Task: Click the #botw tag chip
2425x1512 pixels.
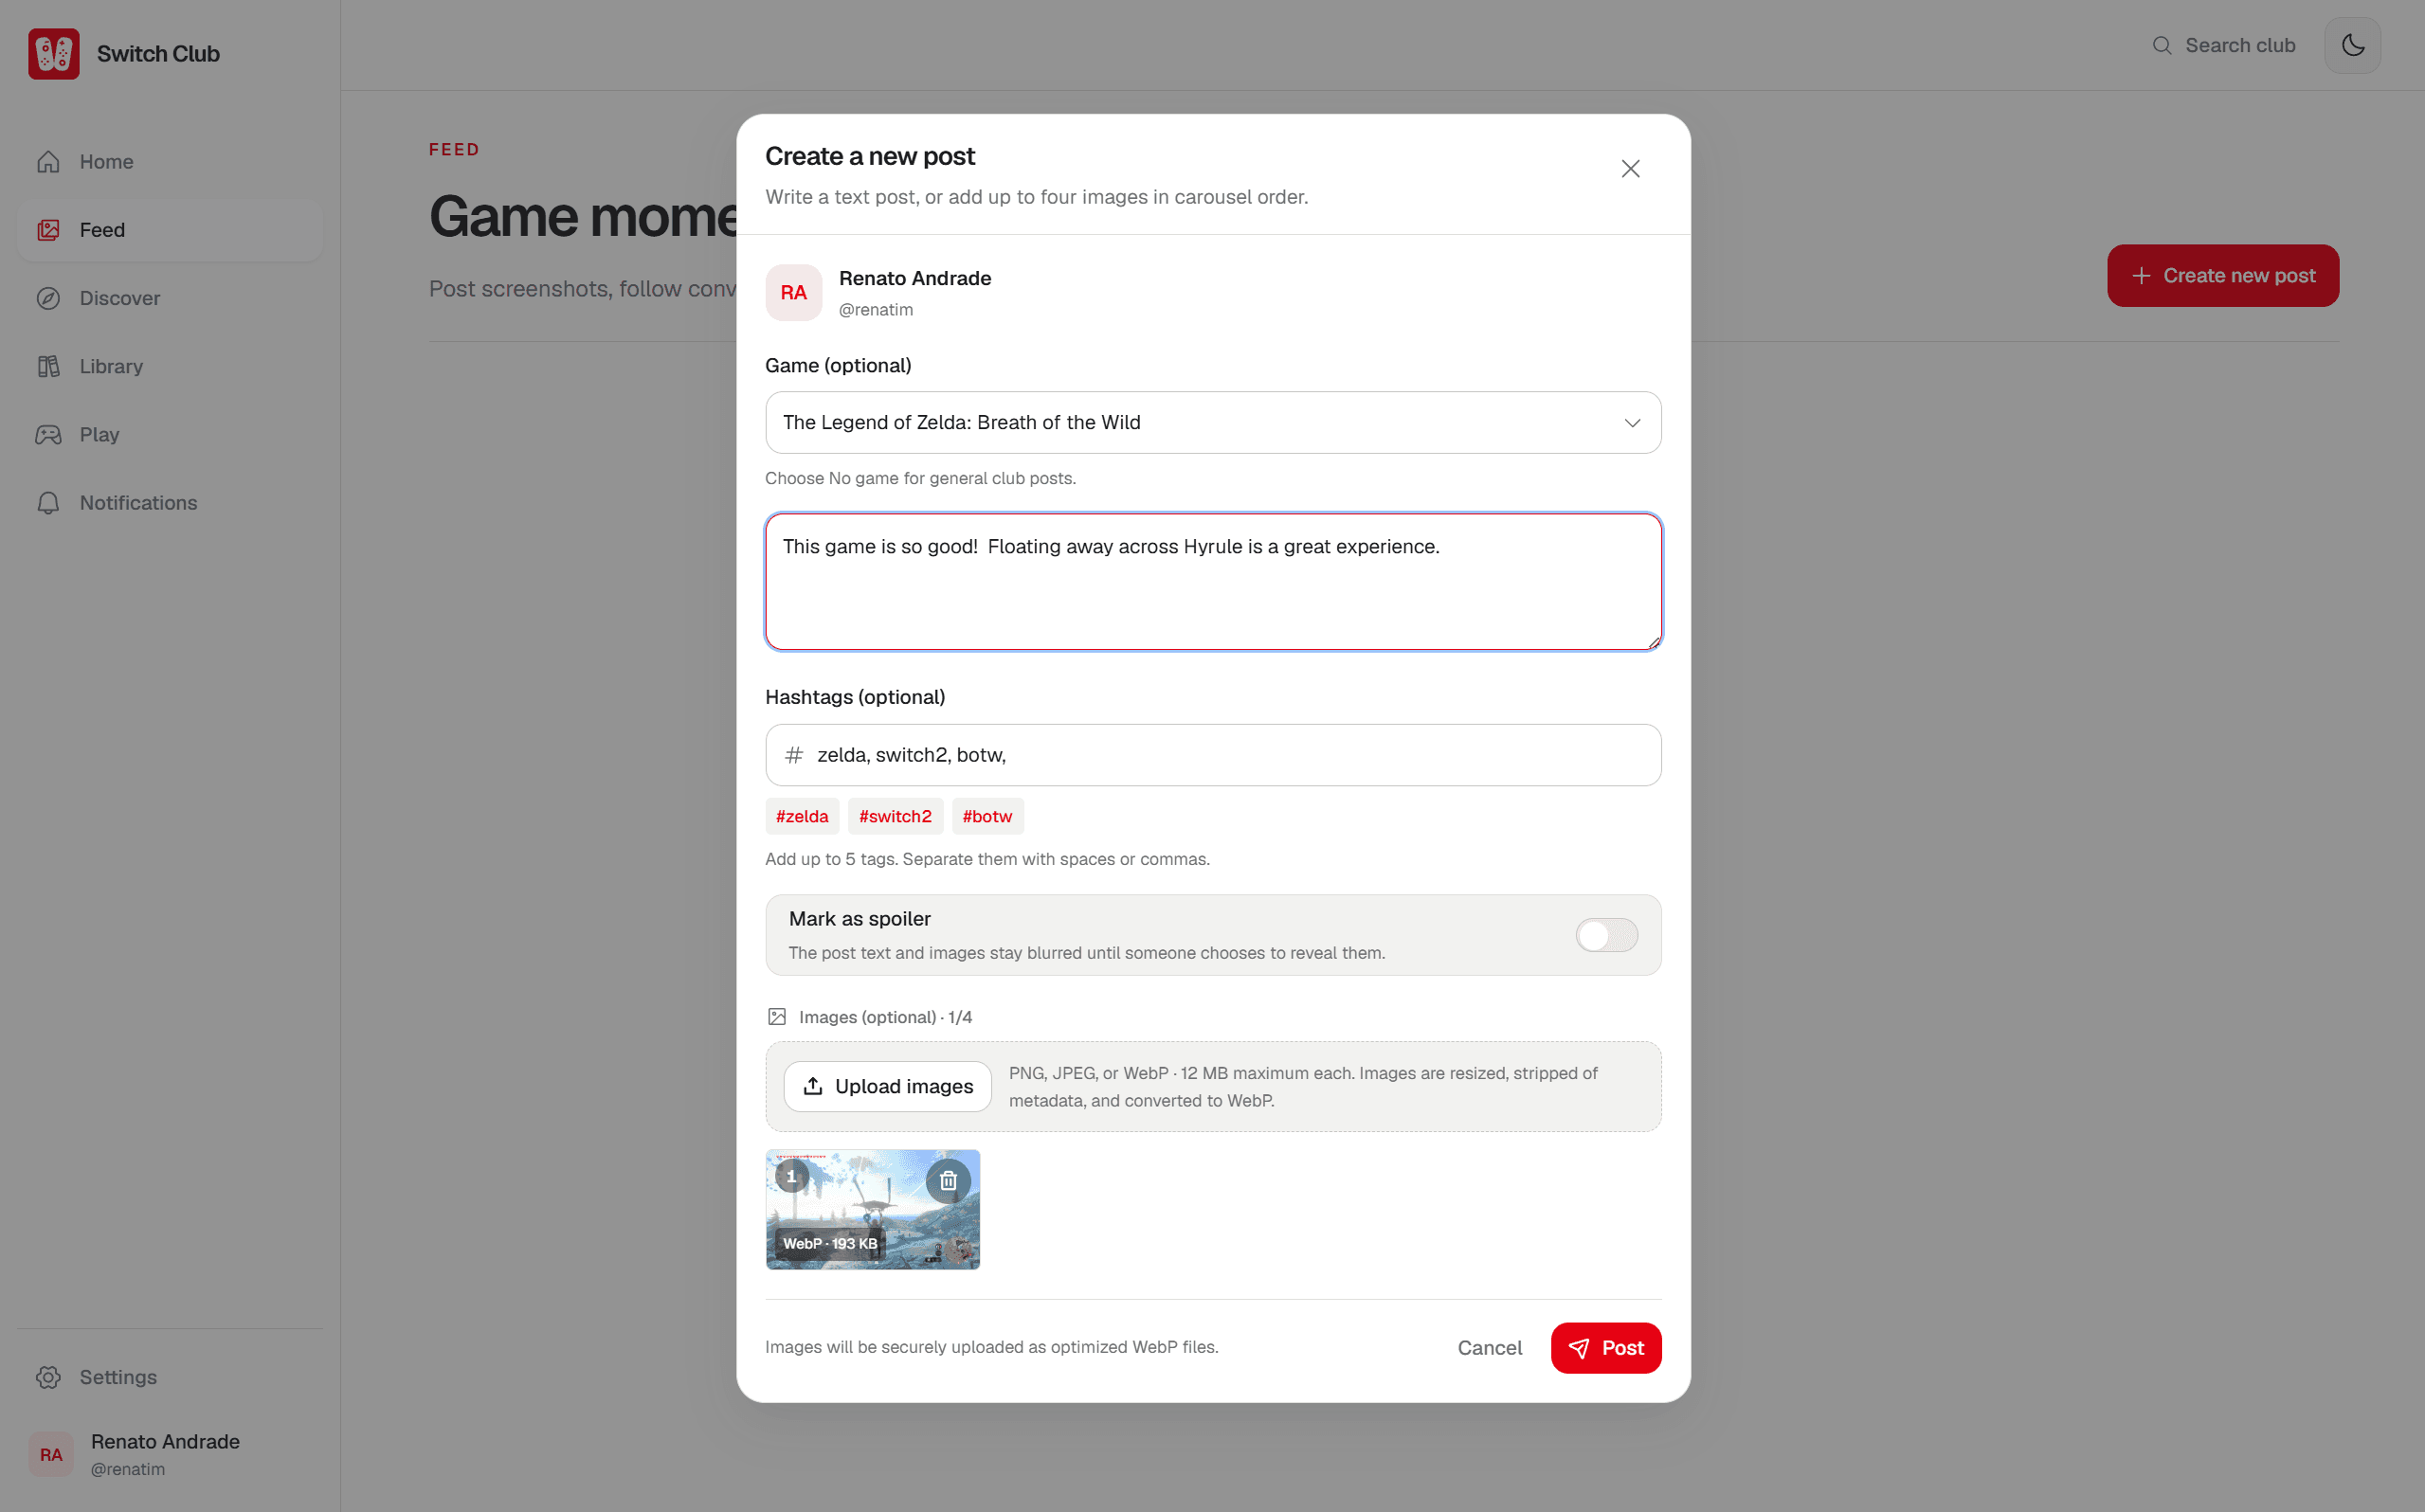Action: coord(987,816)
